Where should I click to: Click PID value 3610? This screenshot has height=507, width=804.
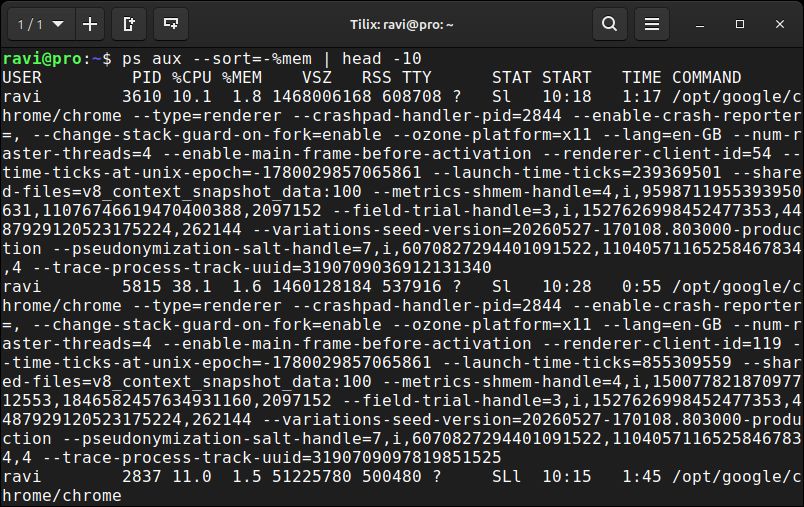[142, 97]
